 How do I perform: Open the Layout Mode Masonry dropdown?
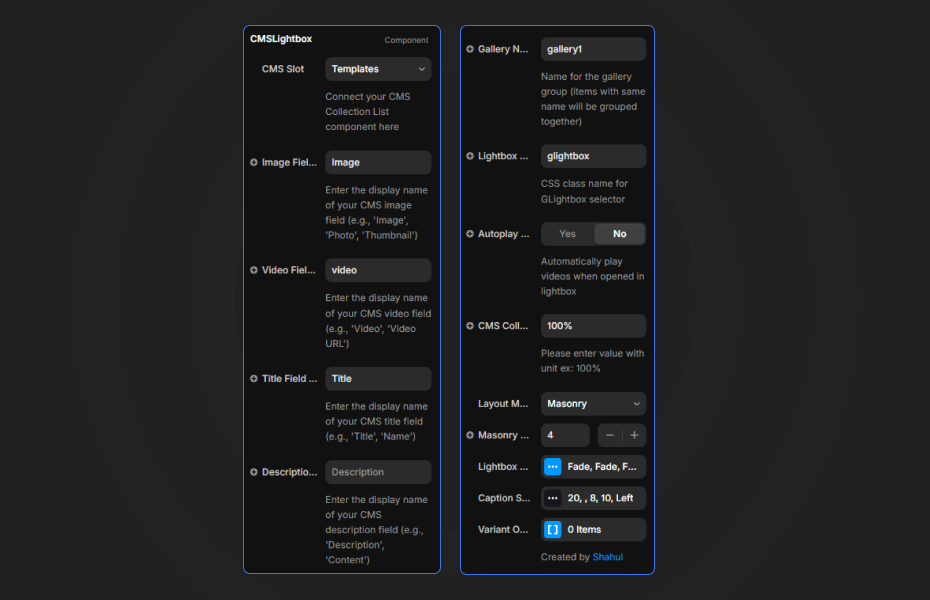tap(593, 403)
